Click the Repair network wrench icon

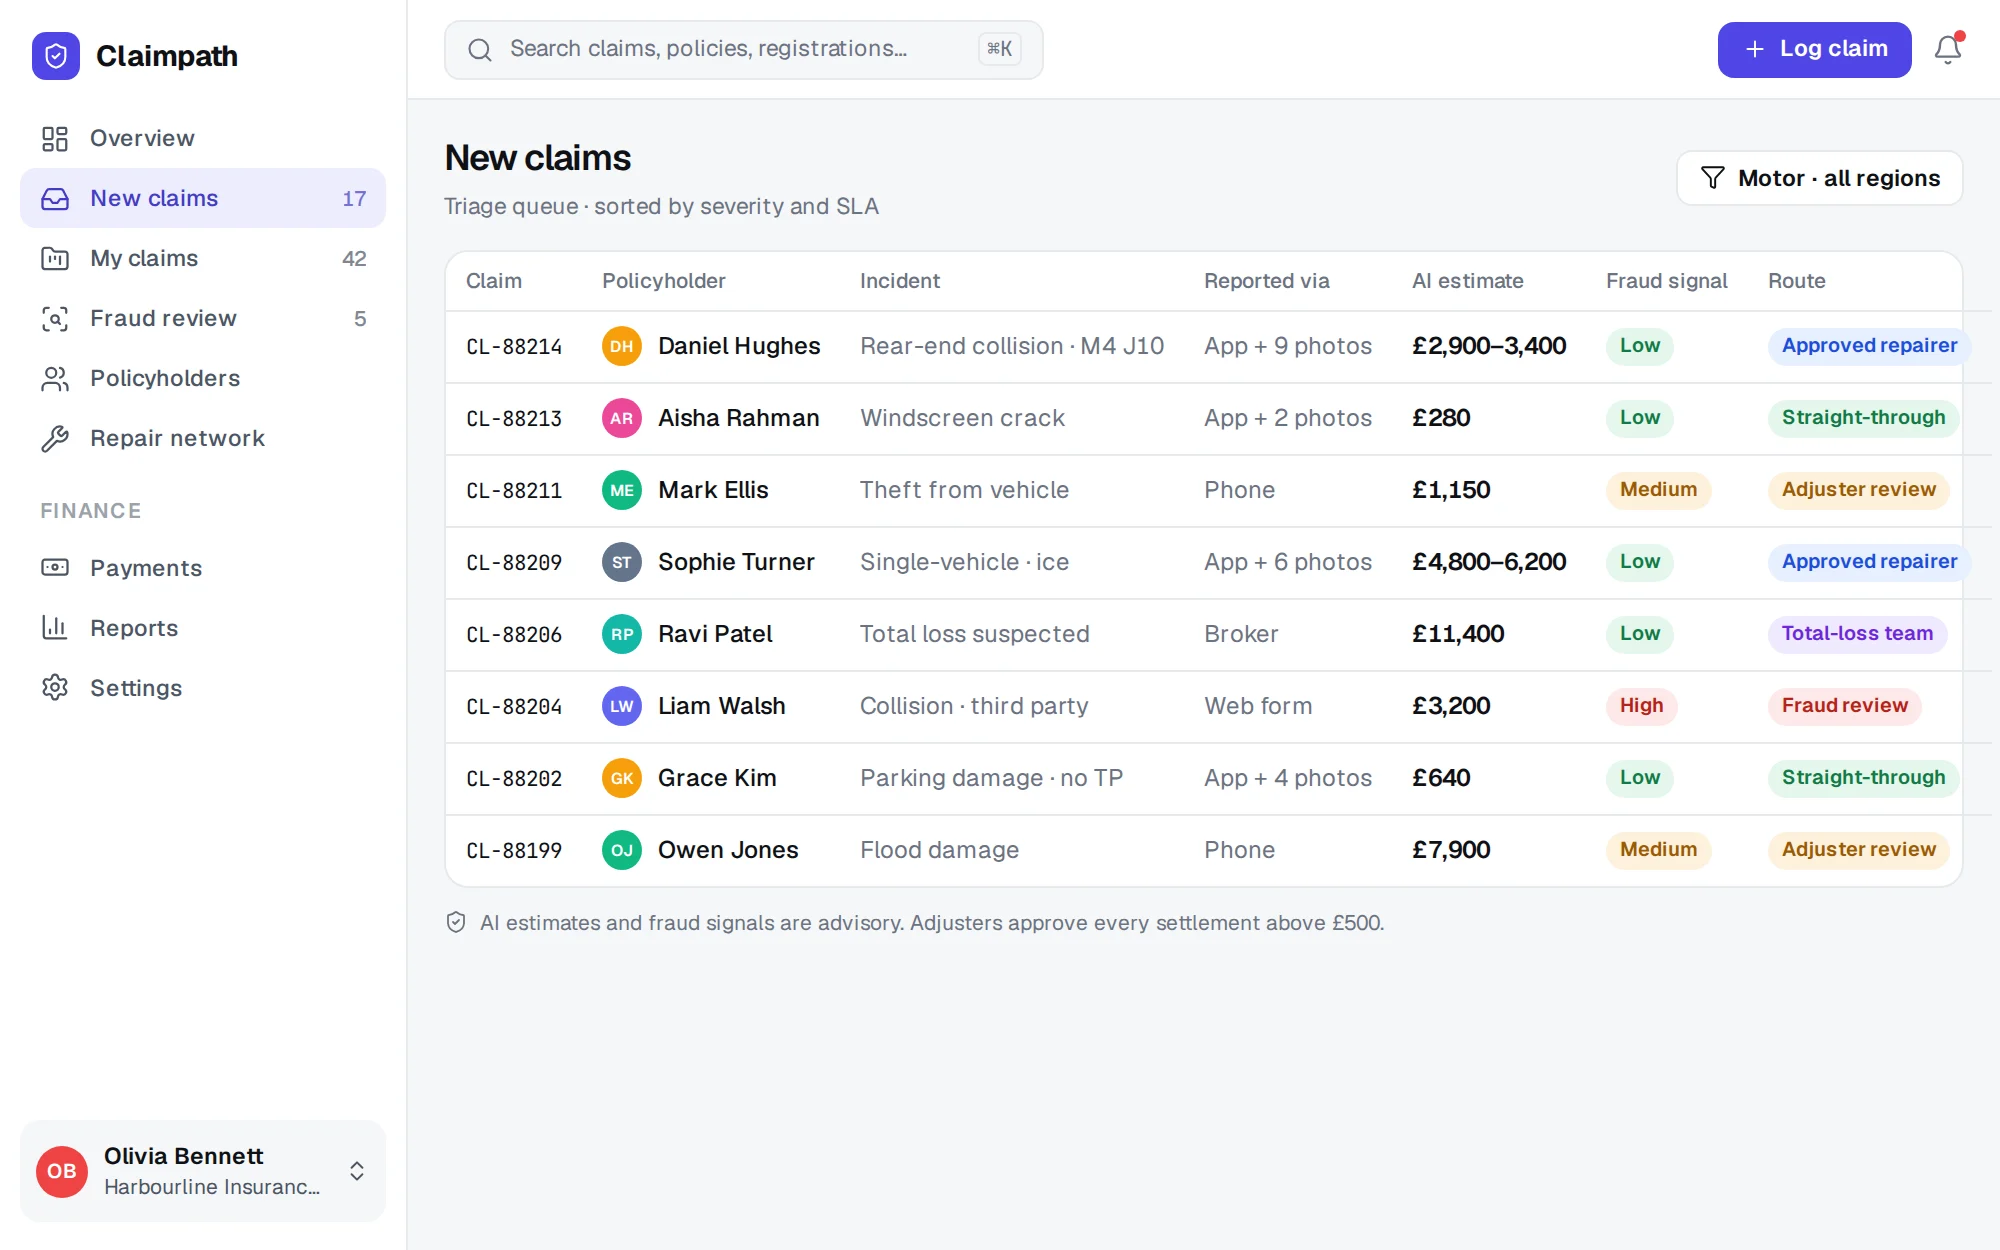click(55, 438)
